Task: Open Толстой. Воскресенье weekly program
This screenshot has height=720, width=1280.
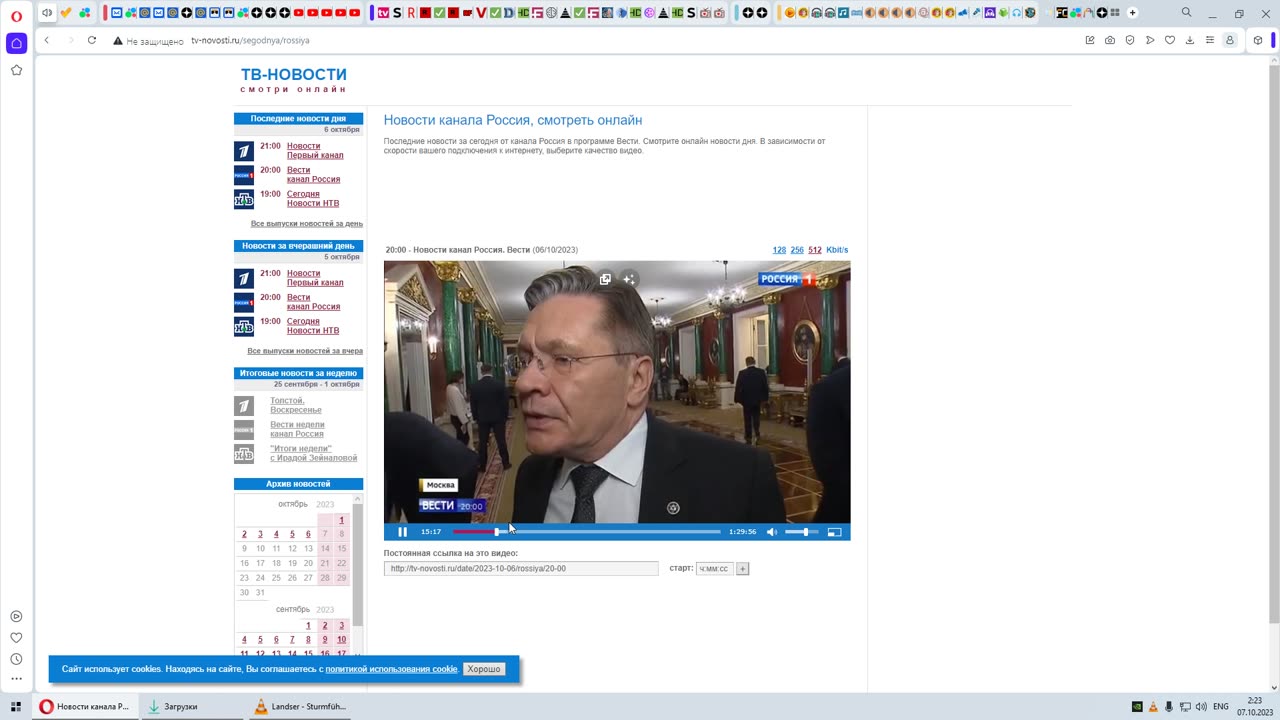Action: [x=296, y=405]
